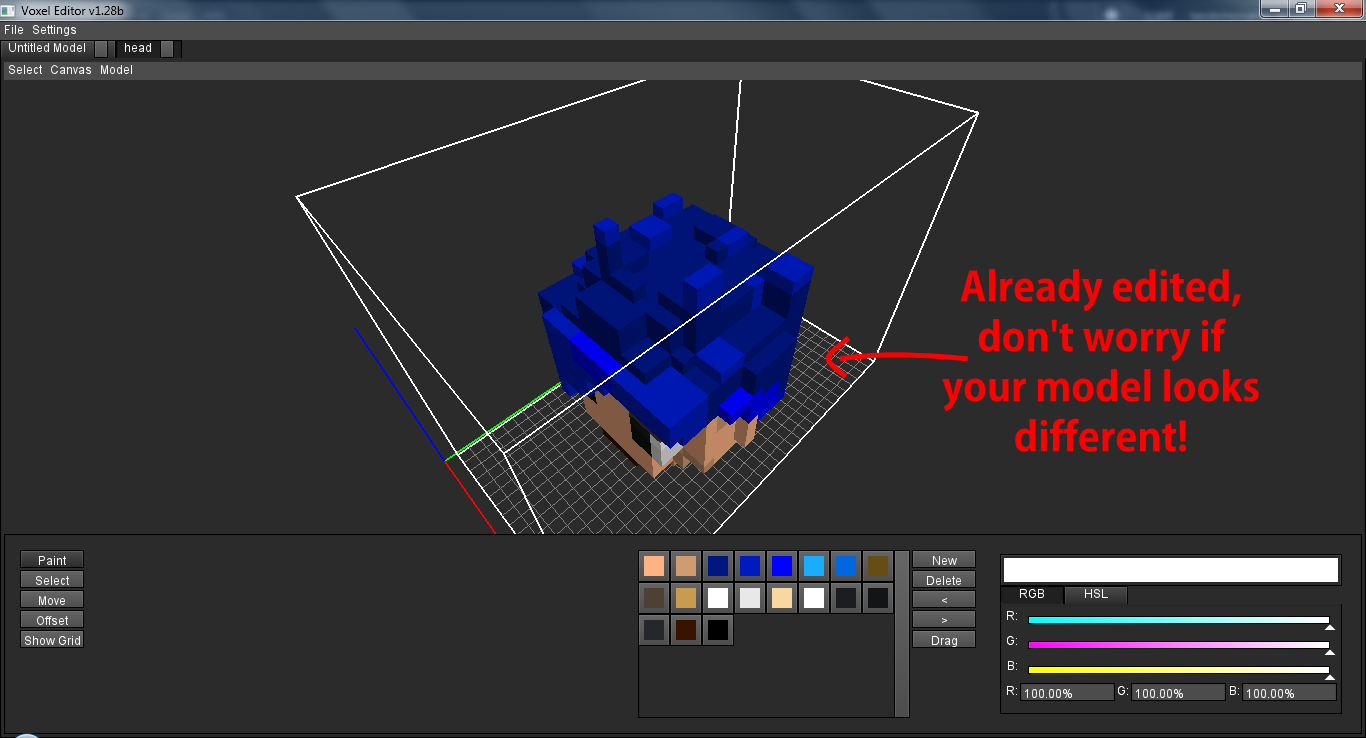
Task: Click the palette < button
Action: coord(944,600)
